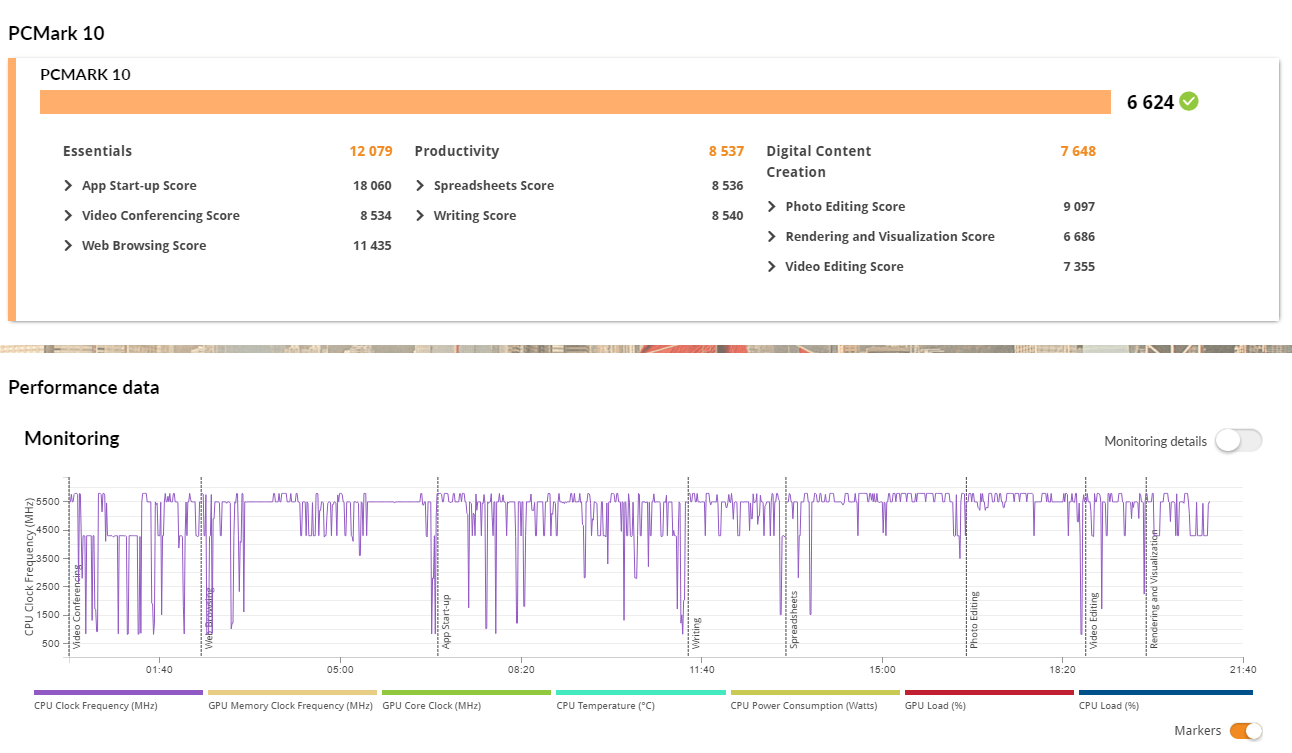Click the Productivity score 8 537
The image size is (1292, 753).
click(x=726, y=151)
